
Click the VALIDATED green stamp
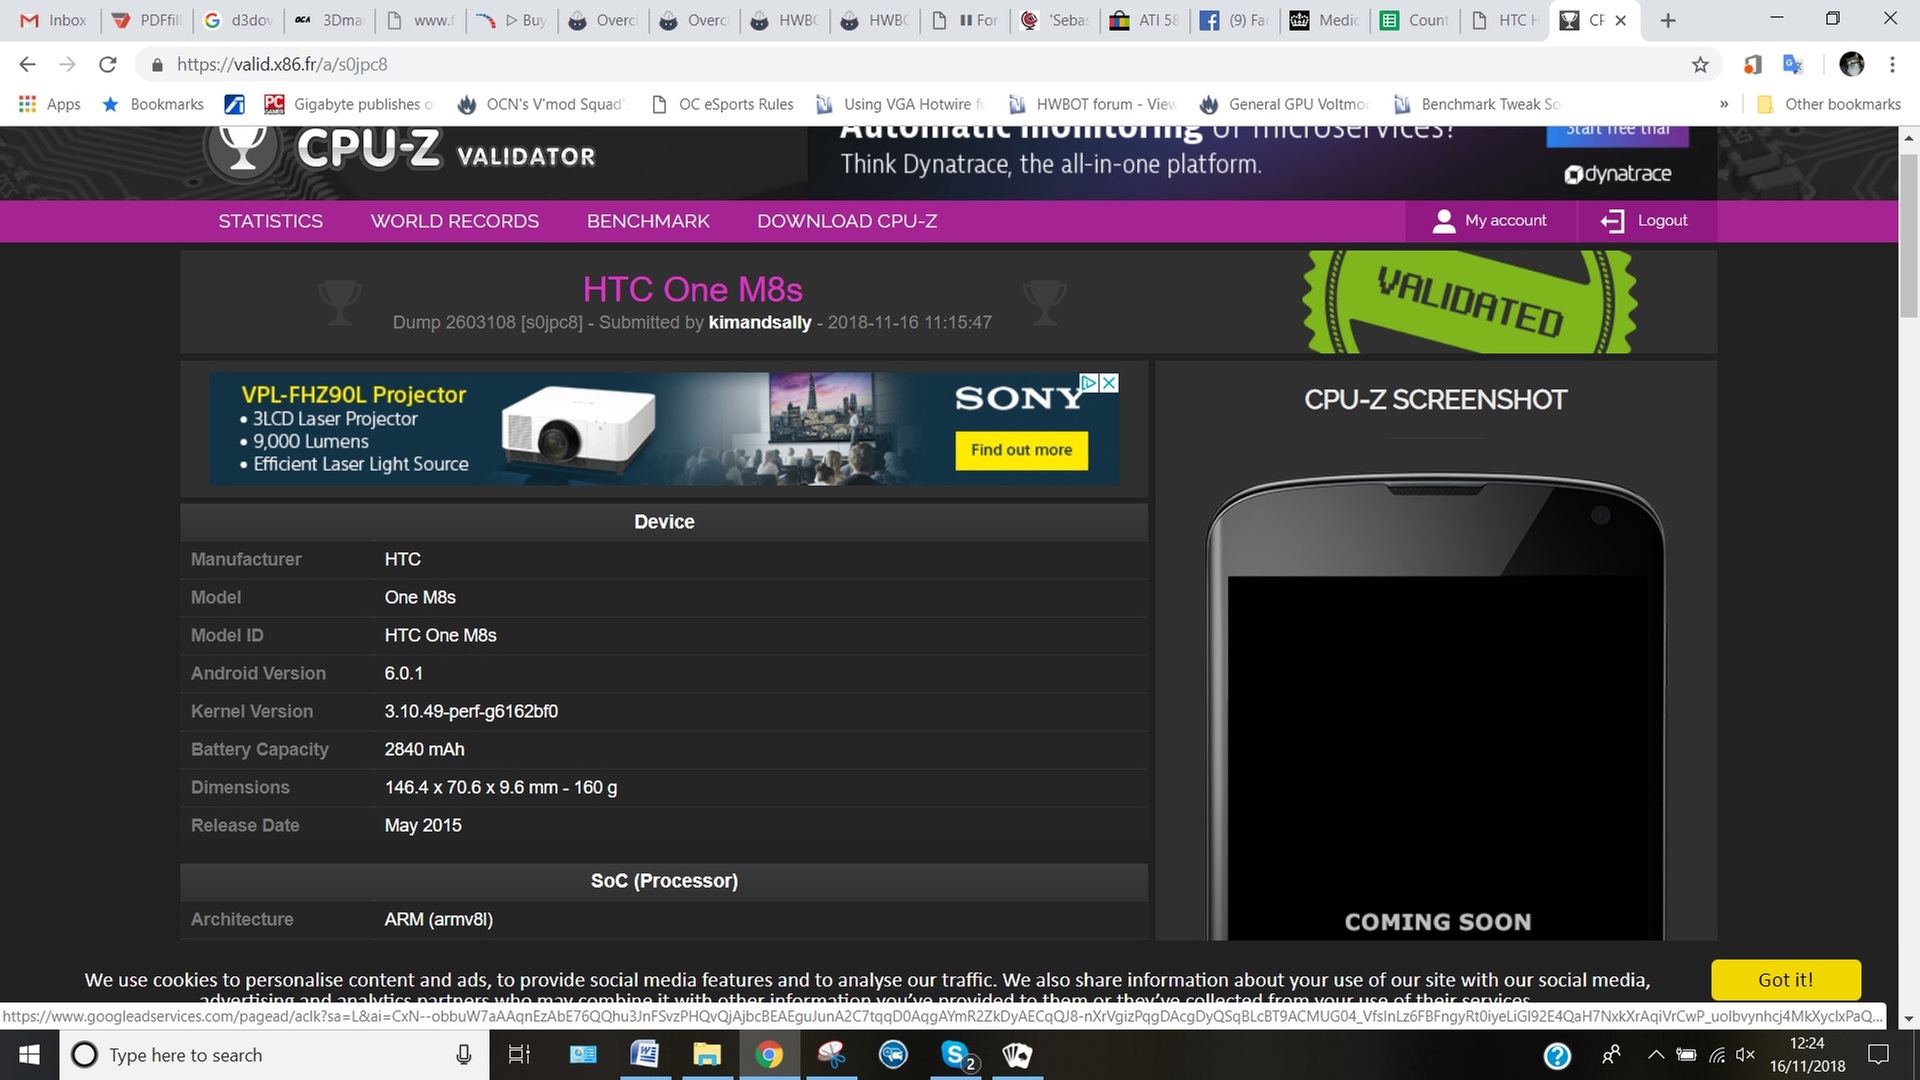[1469, 302]
